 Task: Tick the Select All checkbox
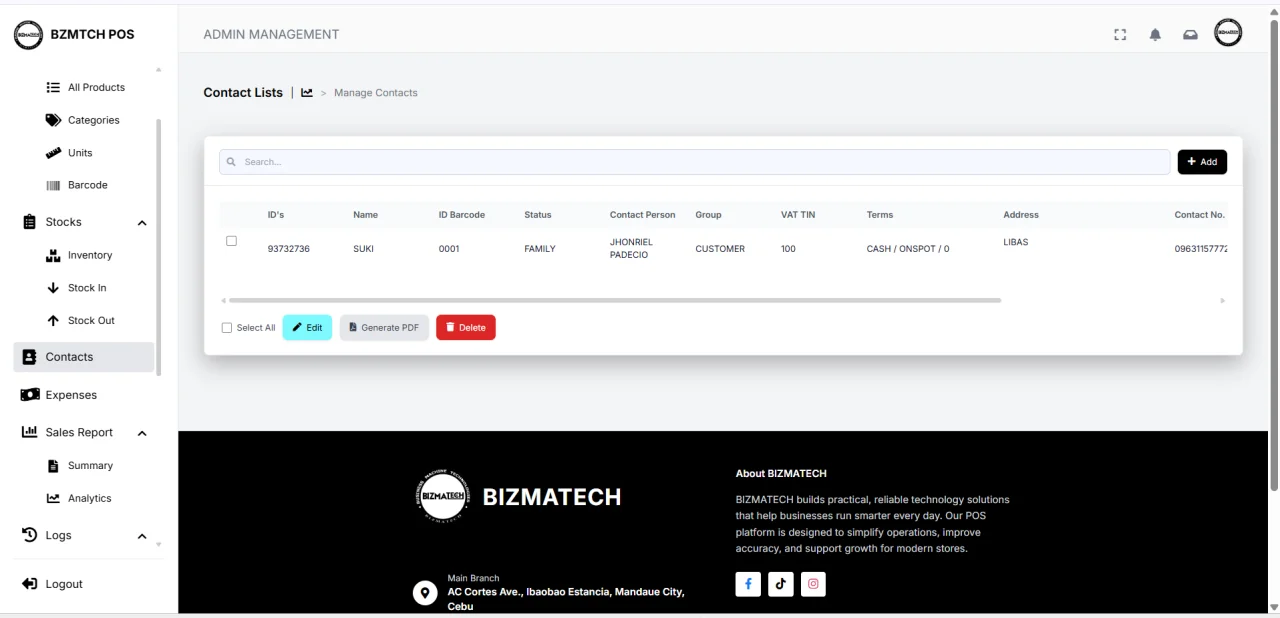(226, 328)
